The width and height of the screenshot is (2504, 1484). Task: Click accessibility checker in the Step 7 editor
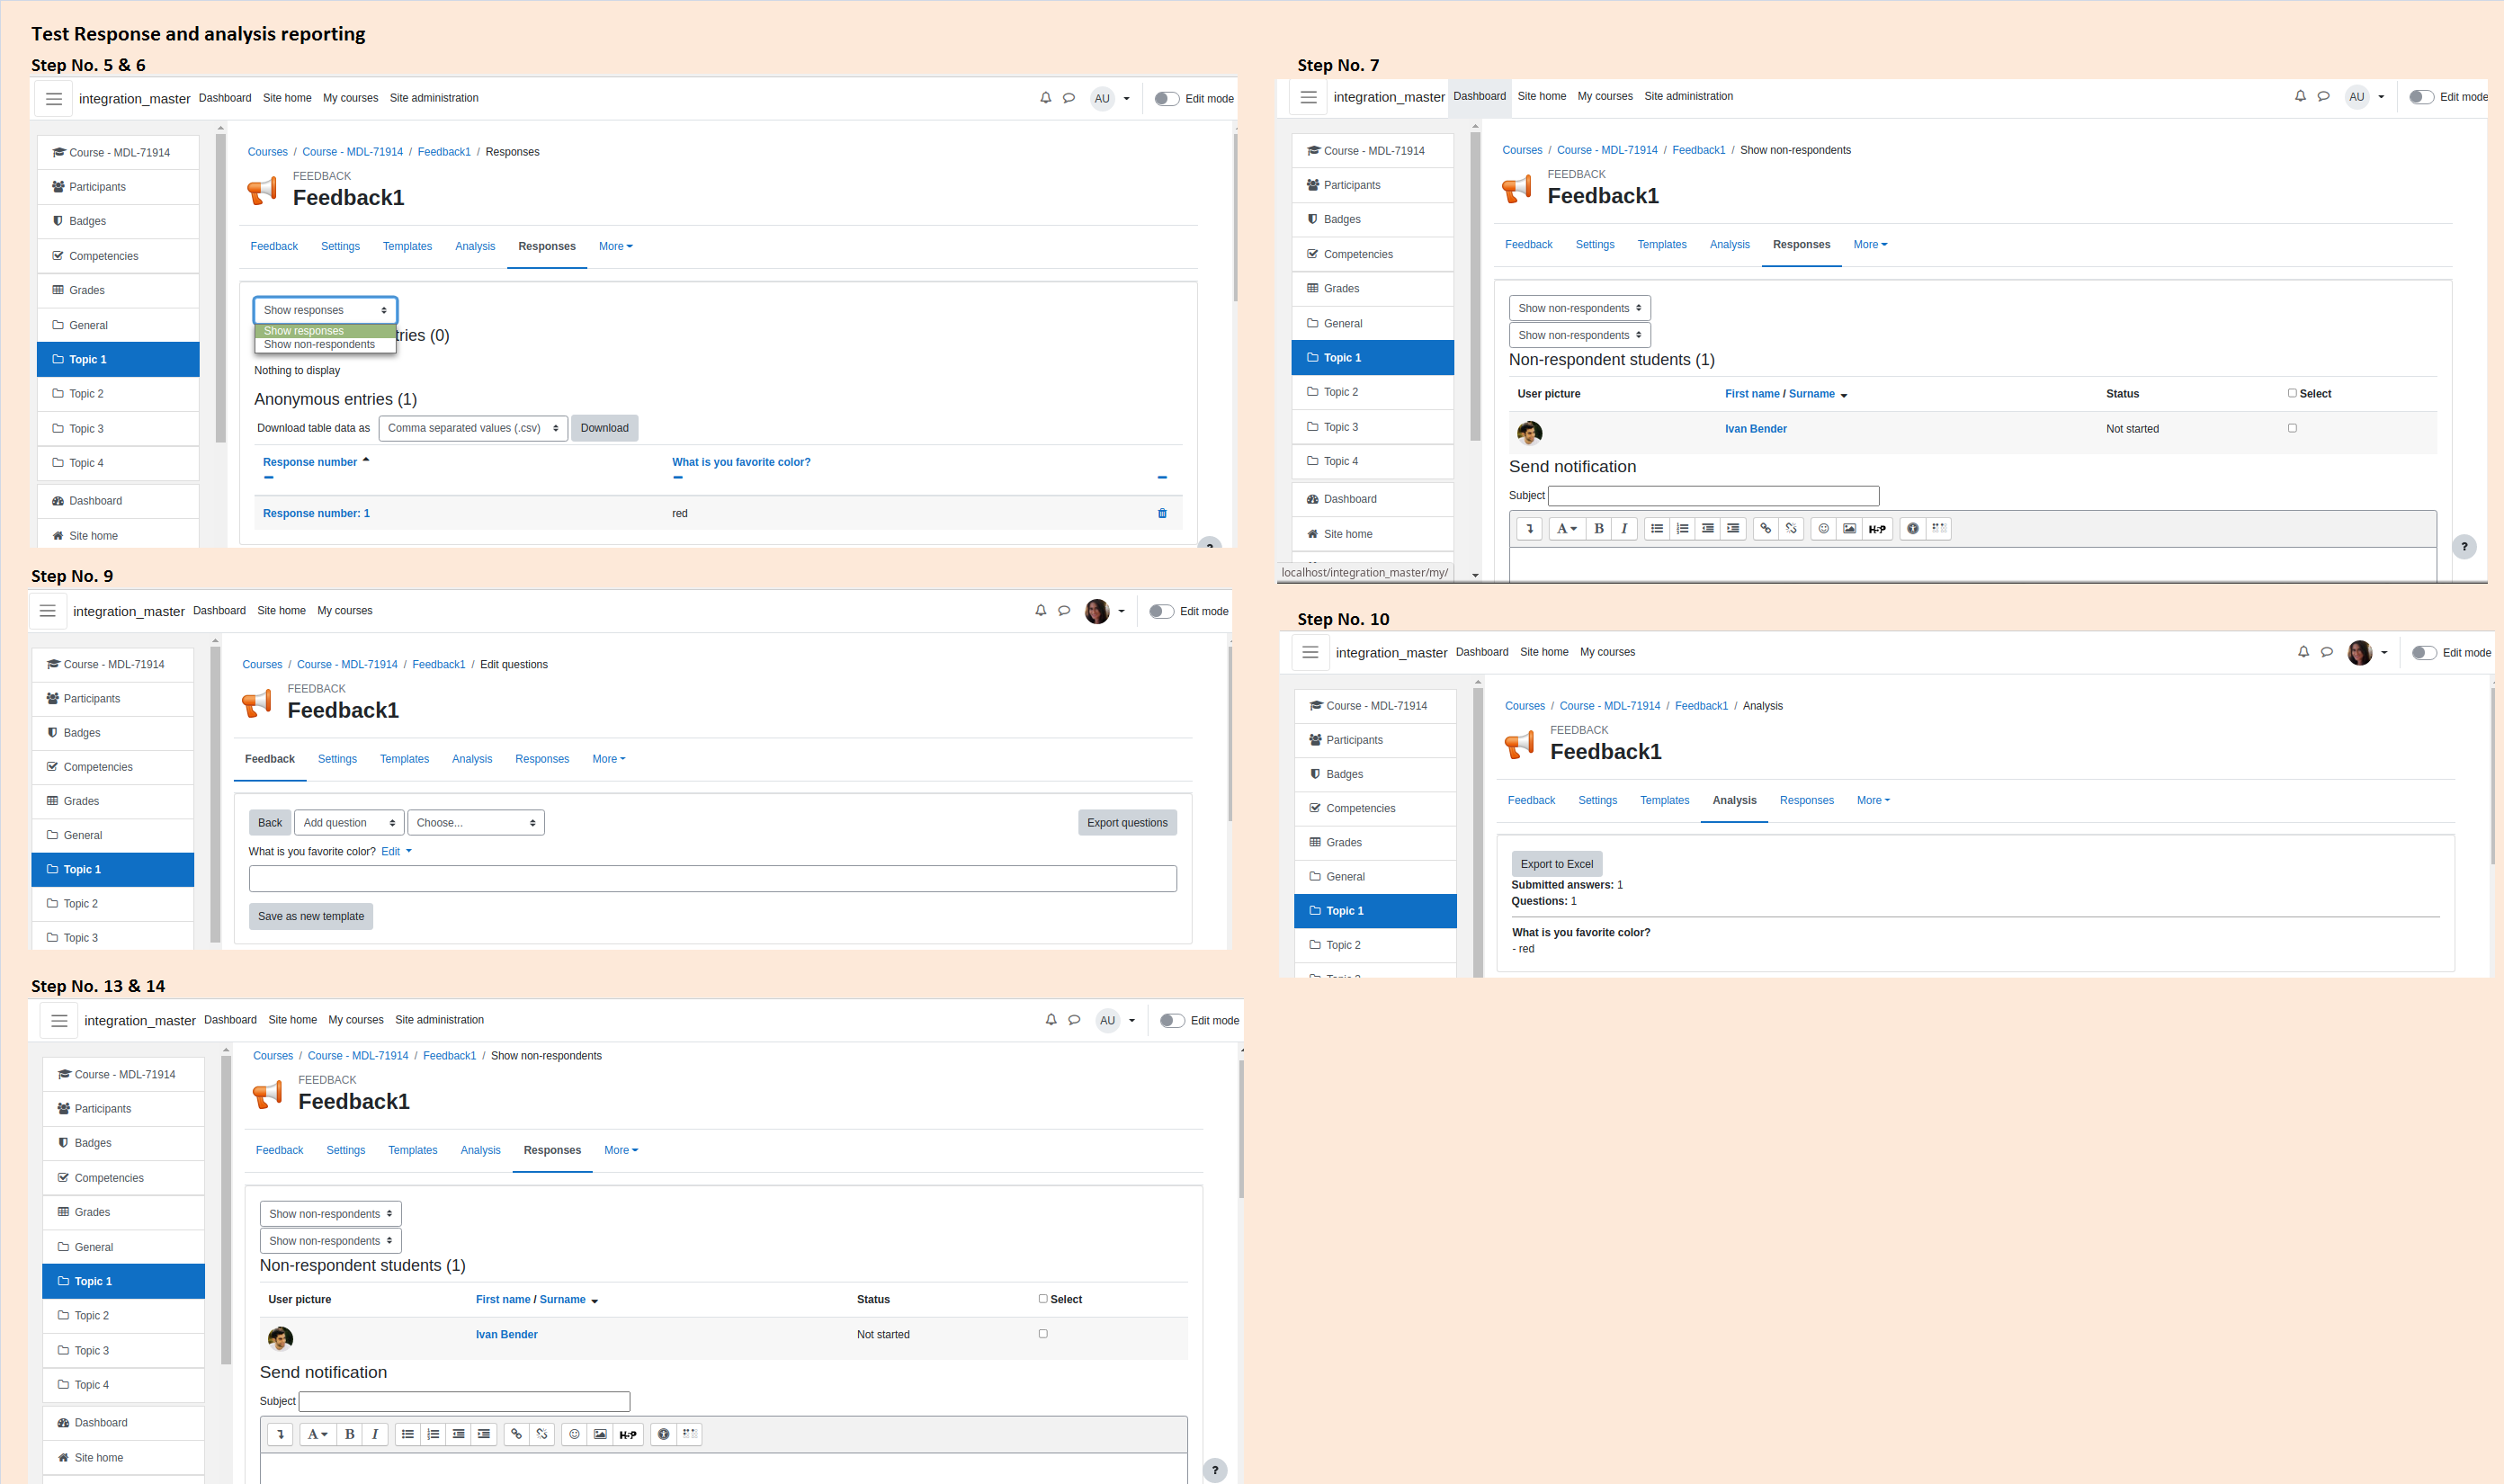click(x=1912, y=529)
